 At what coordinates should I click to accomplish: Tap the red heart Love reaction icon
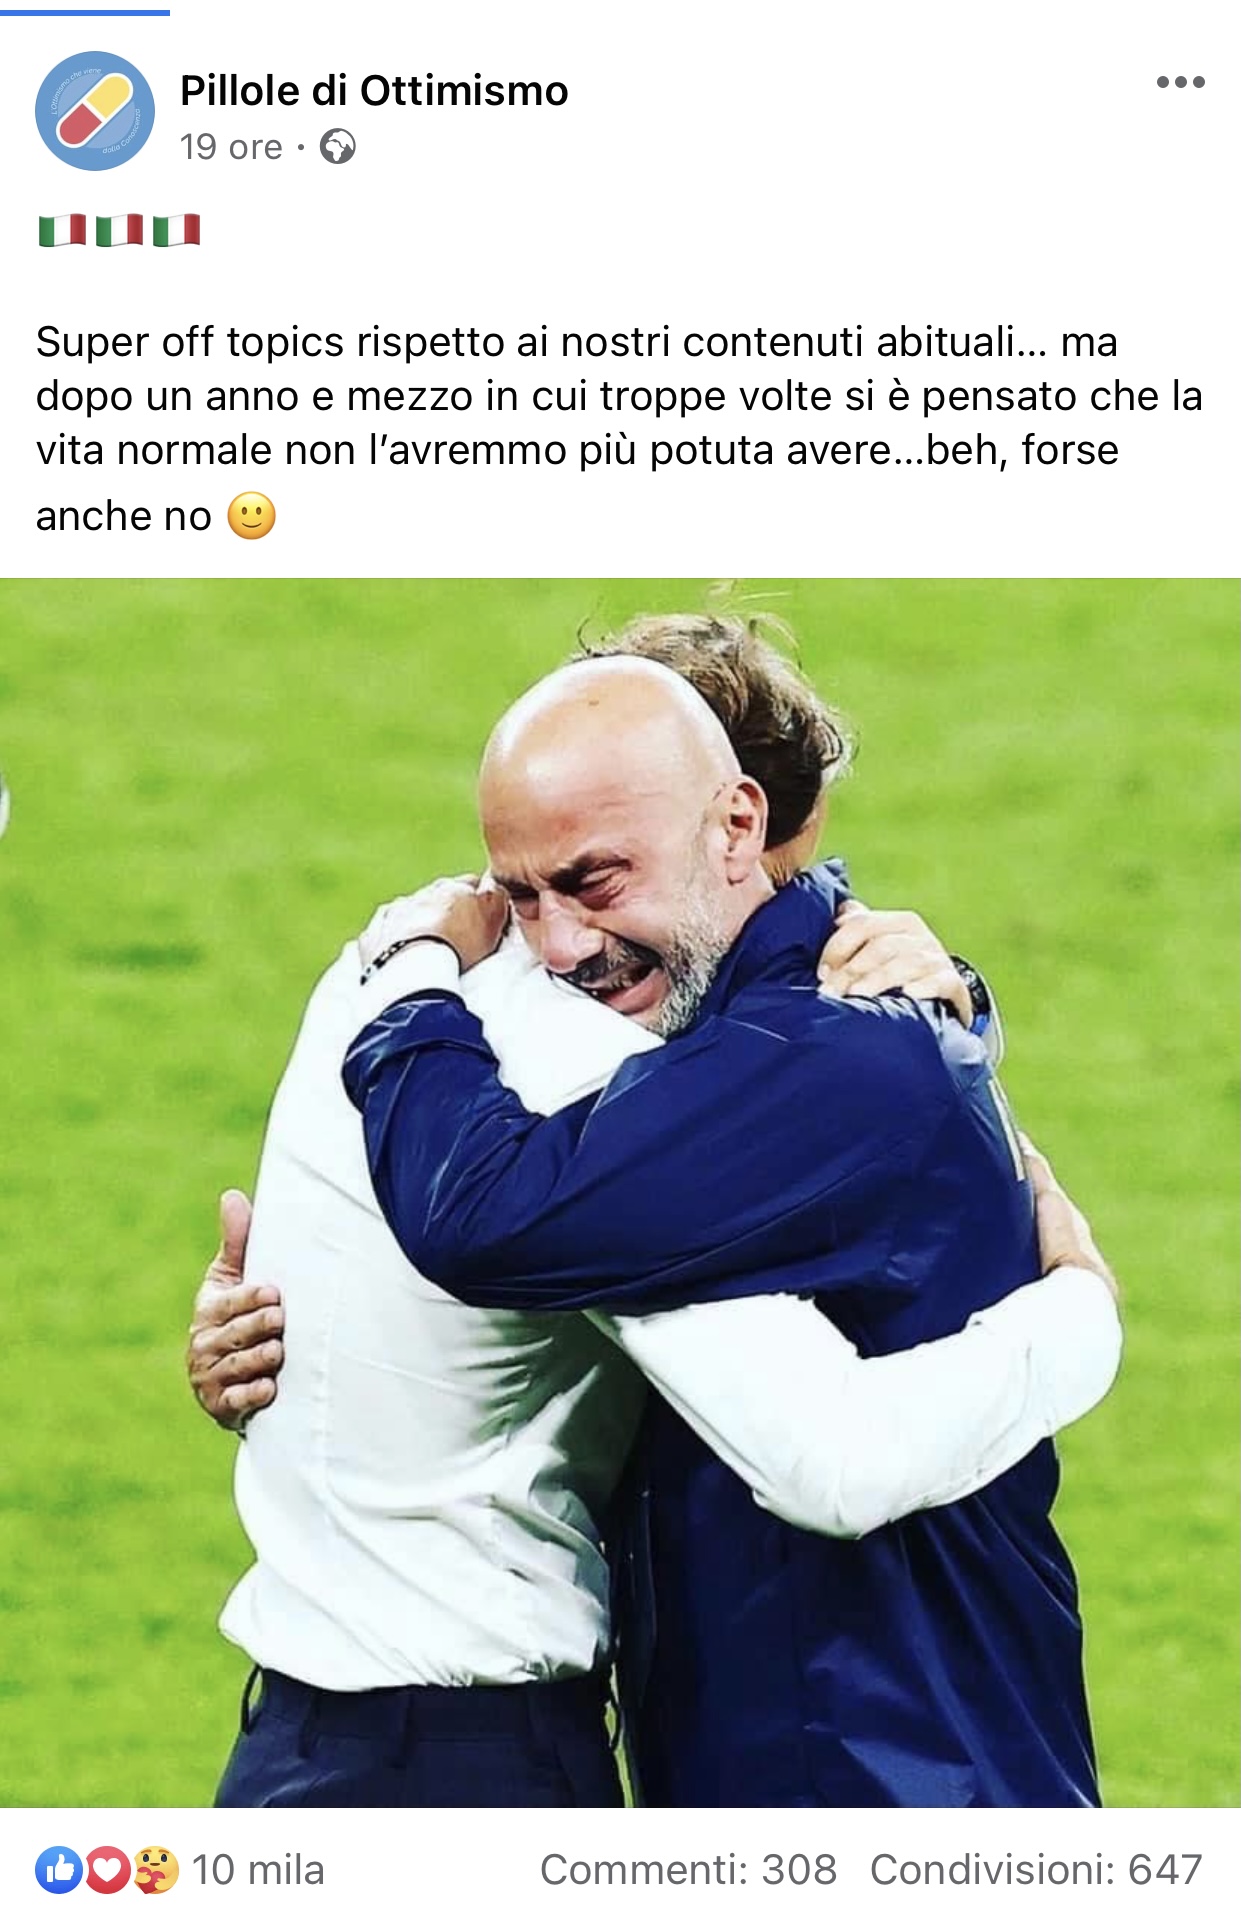click(x=107, y=1869)
